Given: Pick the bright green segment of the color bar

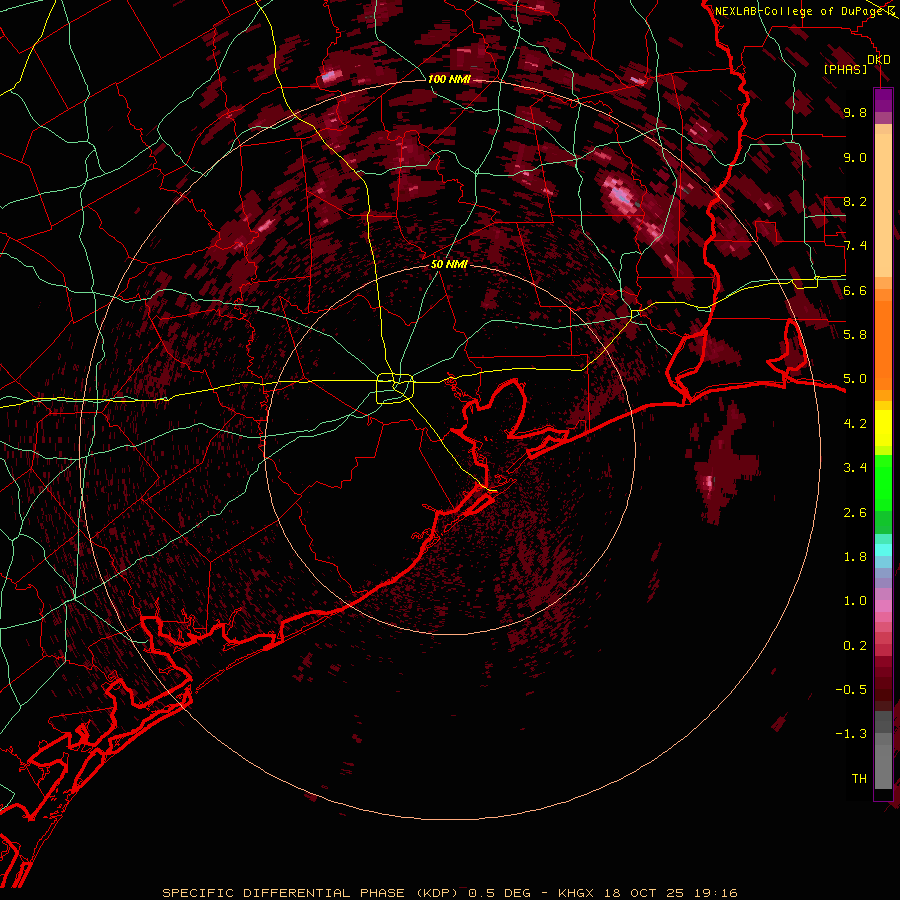Looking at the screenshot, I should [x=883, y=482].
